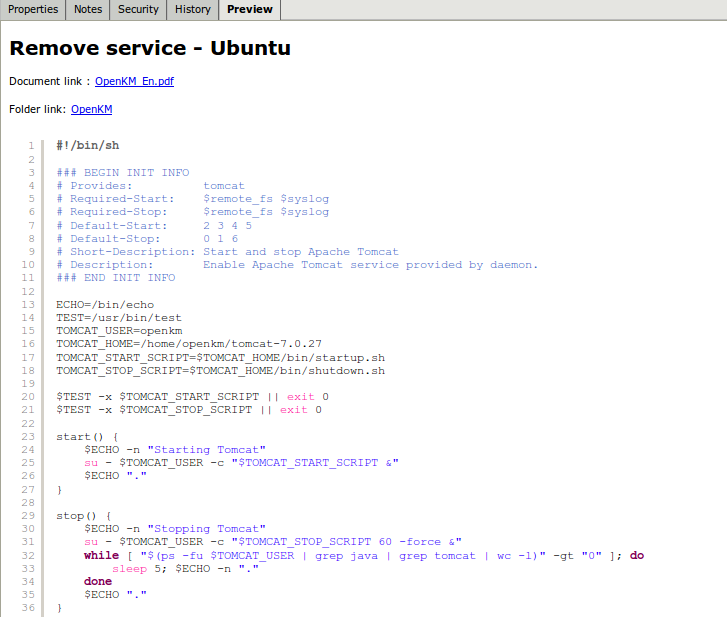Click the '### BEGIN INIT INFO' comment
Image resolution: width=727 pixels, height=617 pixels.
pos(123,172)
